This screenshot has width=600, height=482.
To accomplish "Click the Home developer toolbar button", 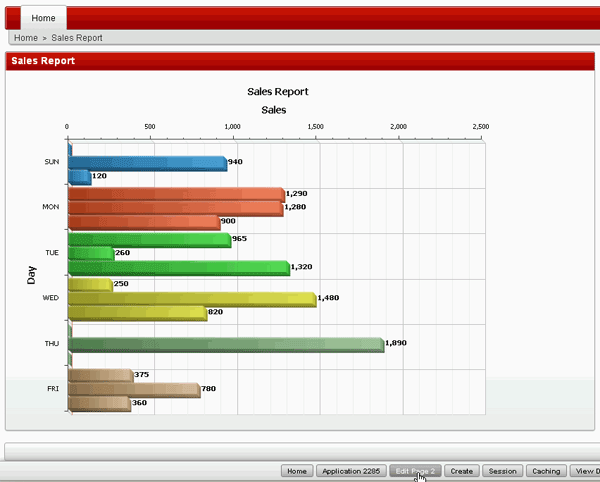I will [297, 471].
